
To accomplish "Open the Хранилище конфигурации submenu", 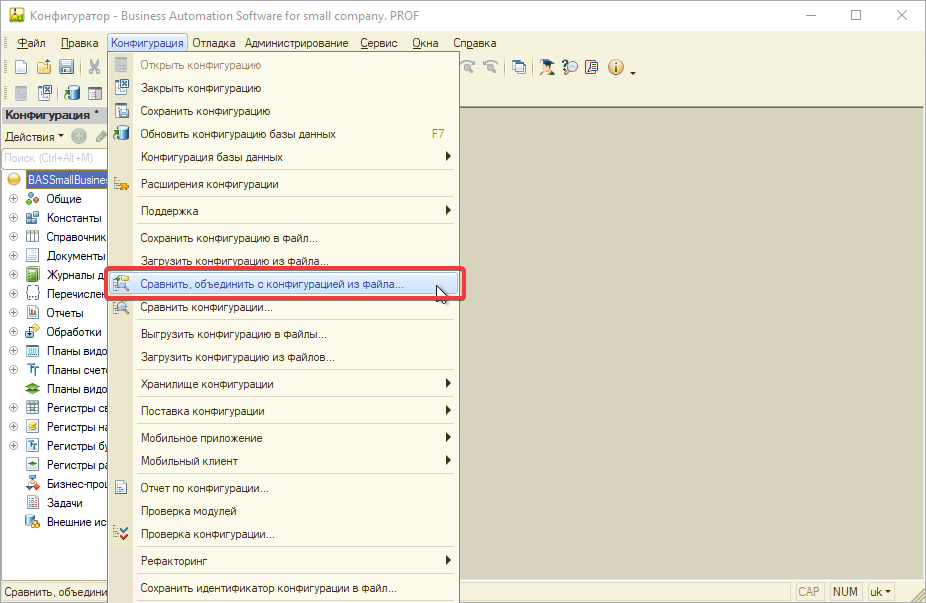I will click(207, 384).
